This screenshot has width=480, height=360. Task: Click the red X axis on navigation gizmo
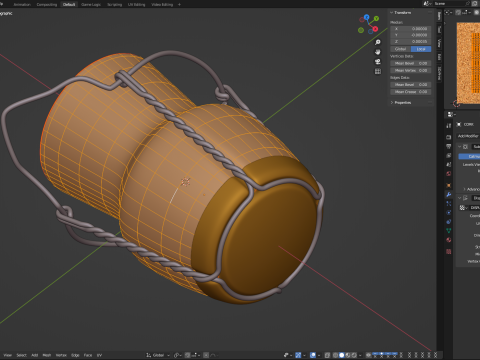coord(375,29)
